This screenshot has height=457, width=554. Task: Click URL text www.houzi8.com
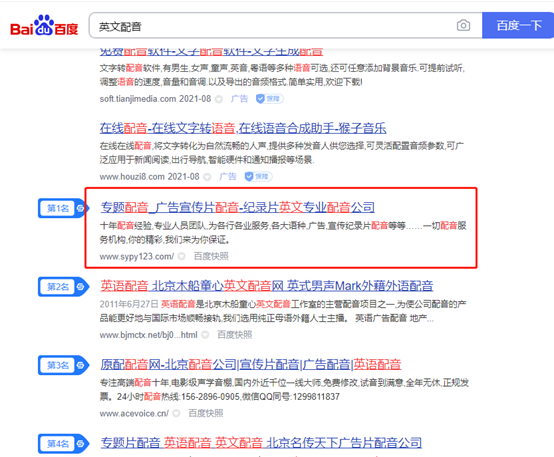pos(132,177)
